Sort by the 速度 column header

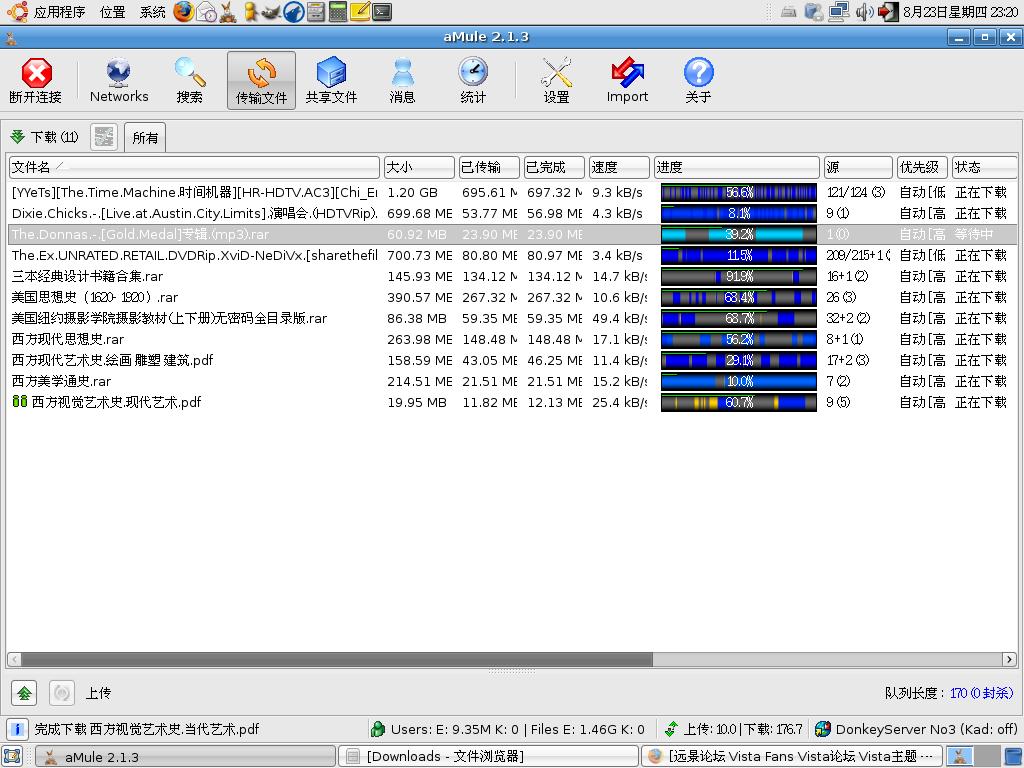click(x=618, y=167)
